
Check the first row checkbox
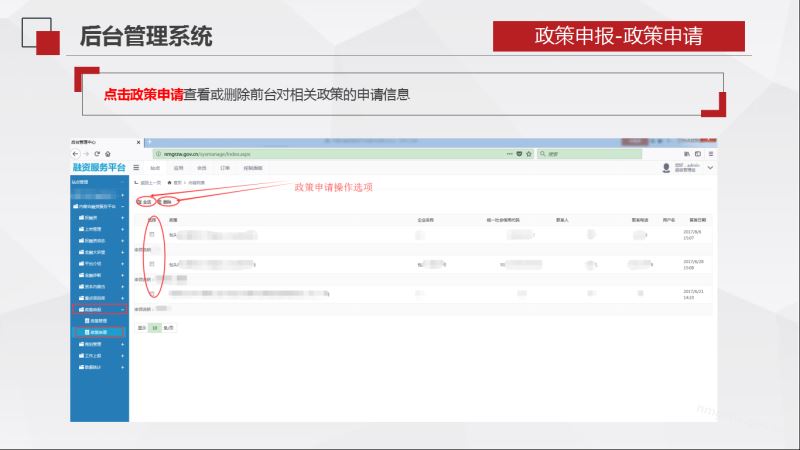point(152,235)
